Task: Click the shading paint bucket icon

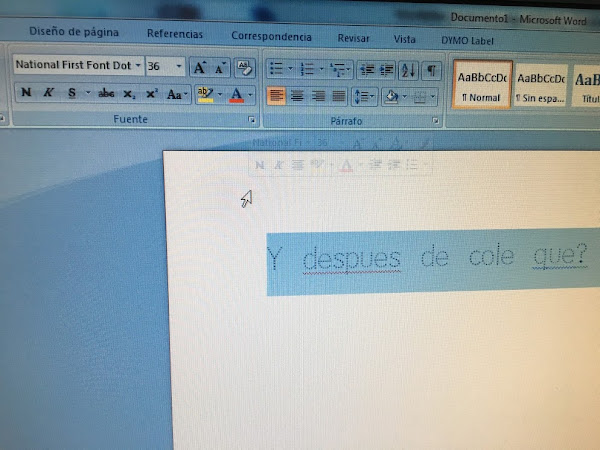Action: click(391, 97)
